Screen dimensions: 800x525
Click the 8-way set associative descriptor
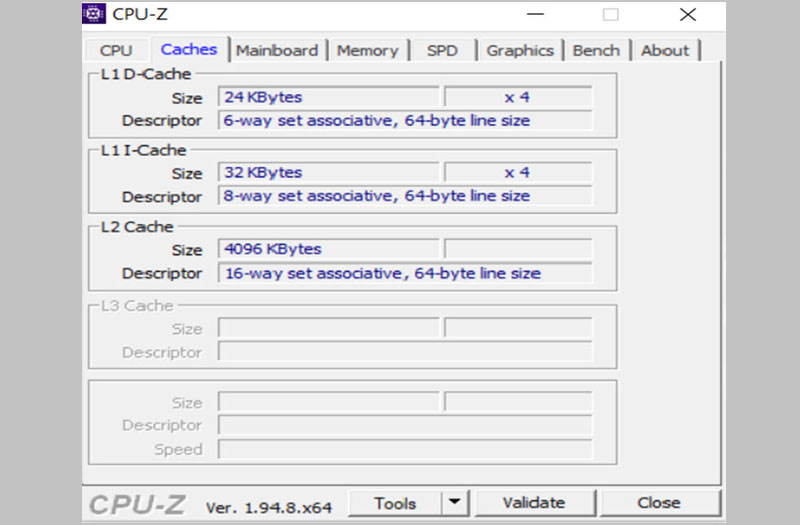pyautogui.click(x=405, y=196)
